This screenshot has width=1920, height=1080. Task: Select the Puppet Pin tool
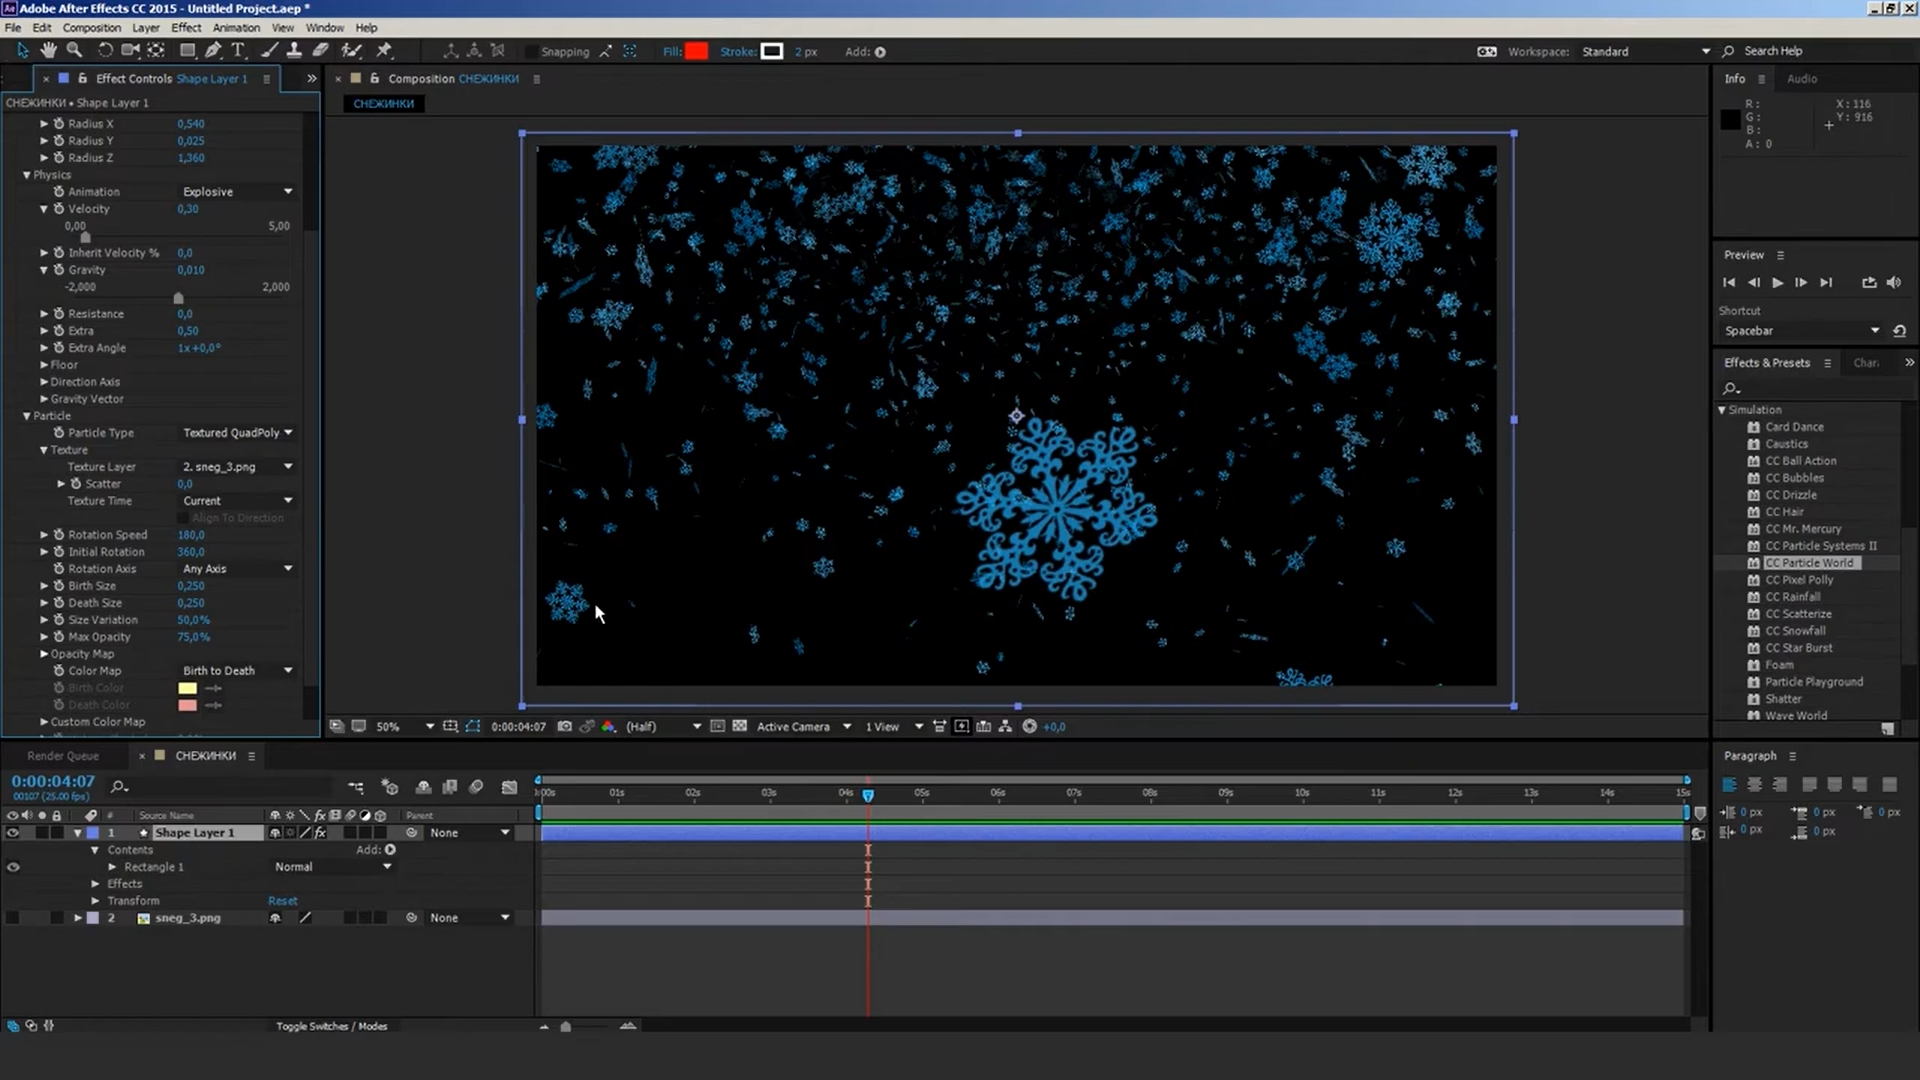pos(384,50)
